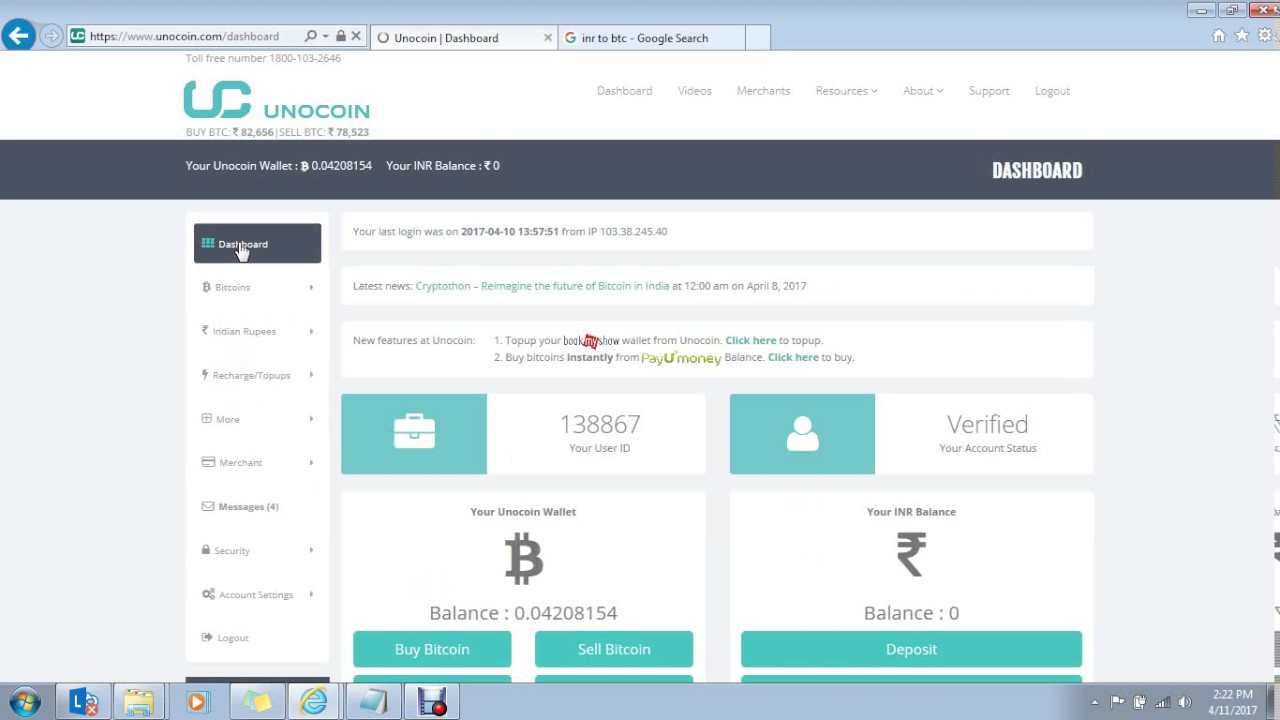
Task: Expand the Merchant sidebar submenu
Action: point(311,462)
